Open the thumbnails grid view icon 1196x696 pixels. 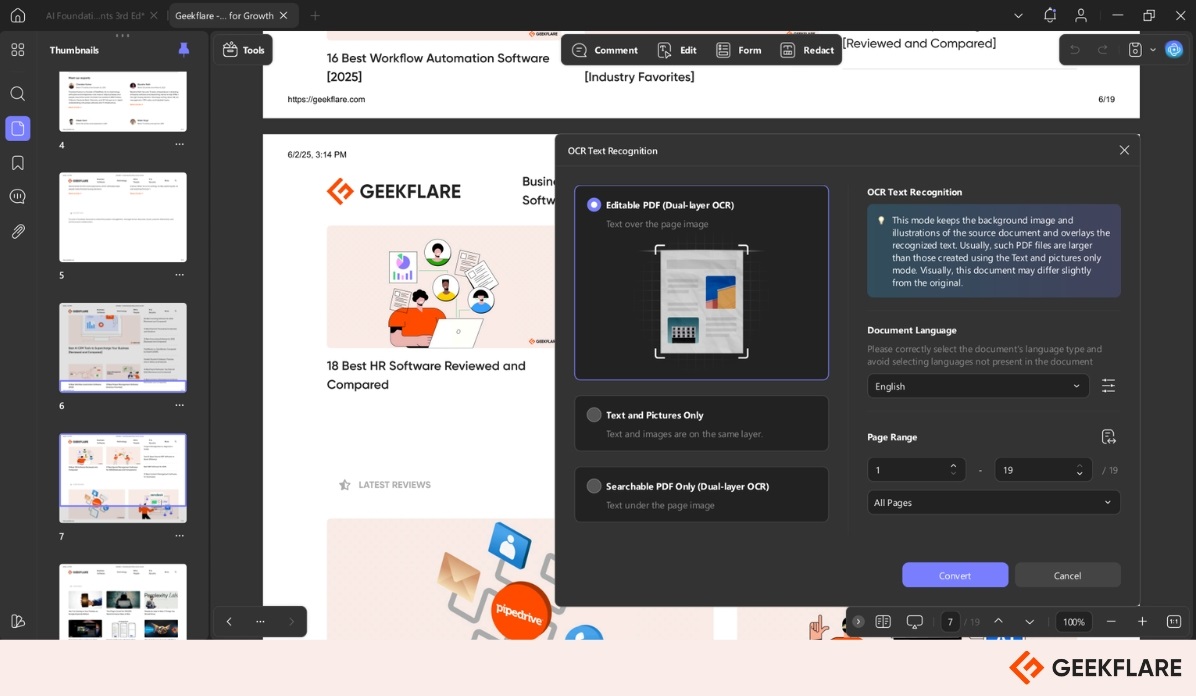coord(18,50)
